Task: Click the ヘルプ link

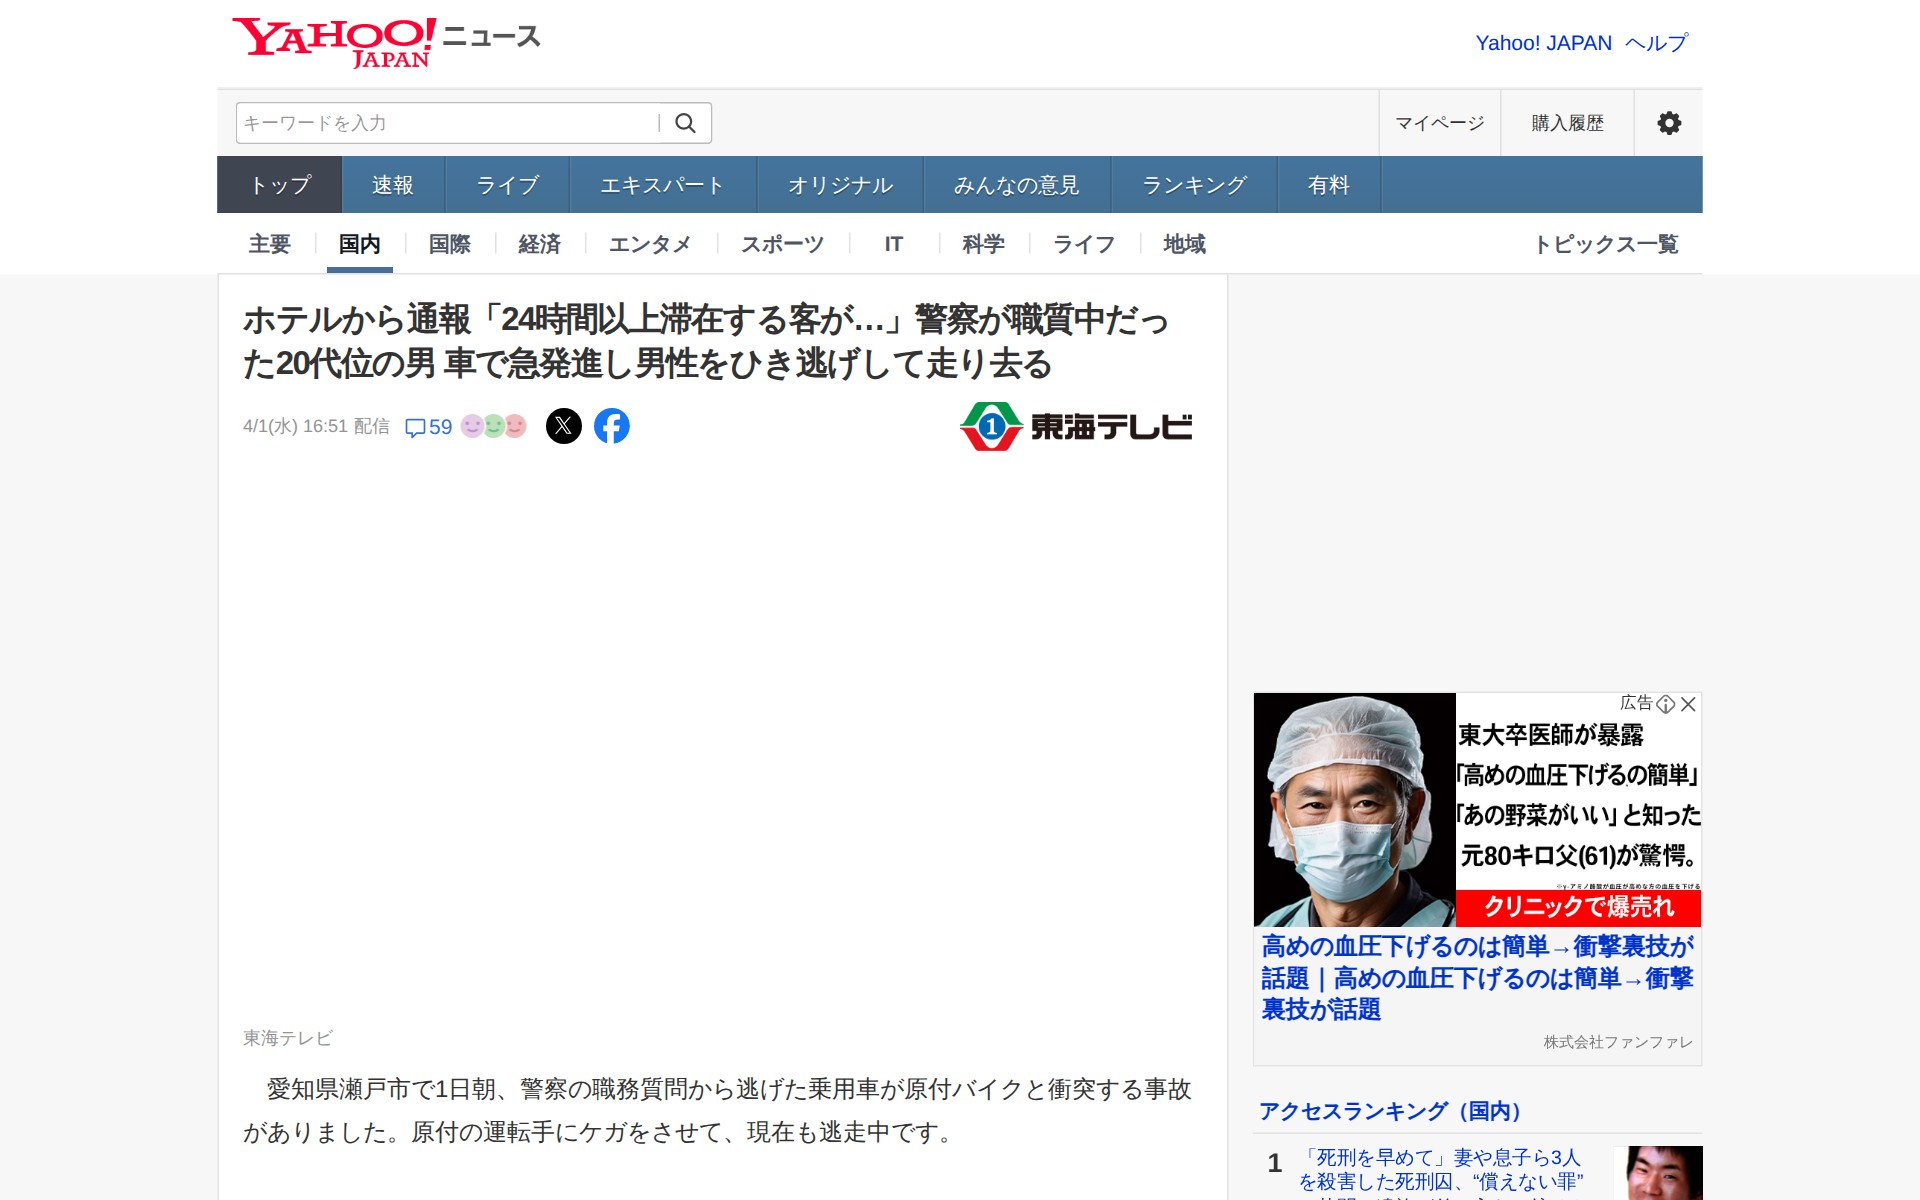Action: coord(1656,43)
